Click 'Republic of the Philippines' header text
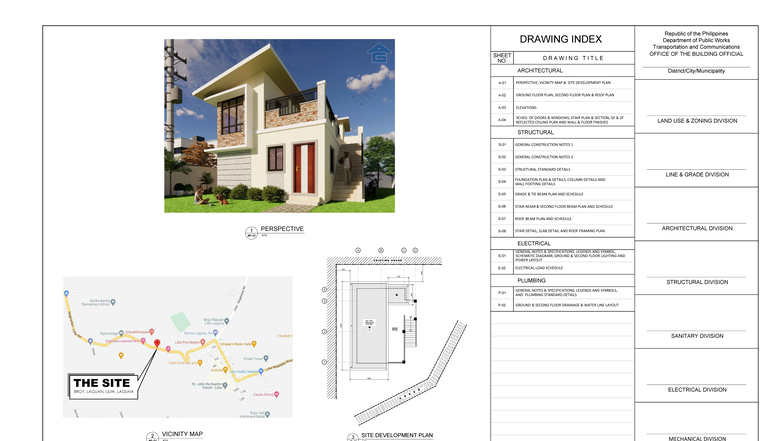 coord(696,34)
